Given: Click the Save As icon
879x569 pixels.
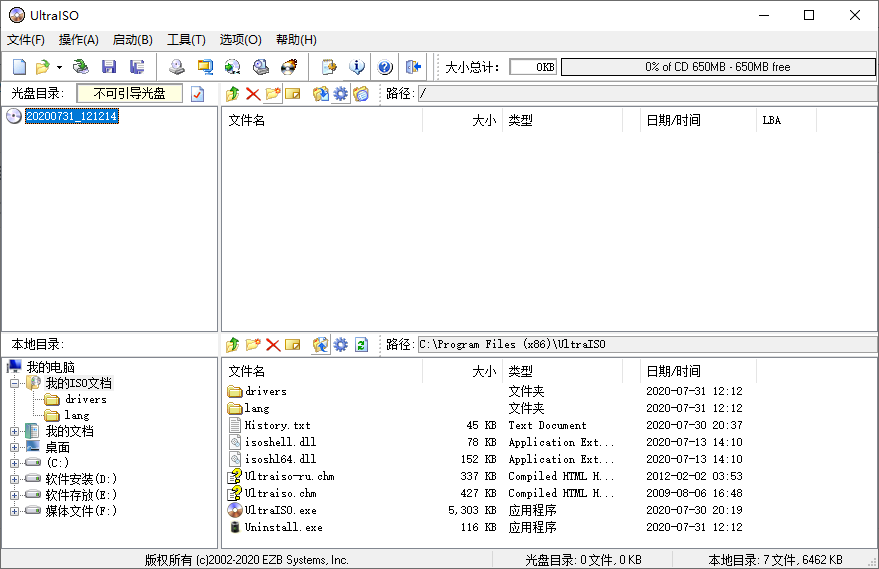Looking at the screenshot, I should (x=137, y=67).
